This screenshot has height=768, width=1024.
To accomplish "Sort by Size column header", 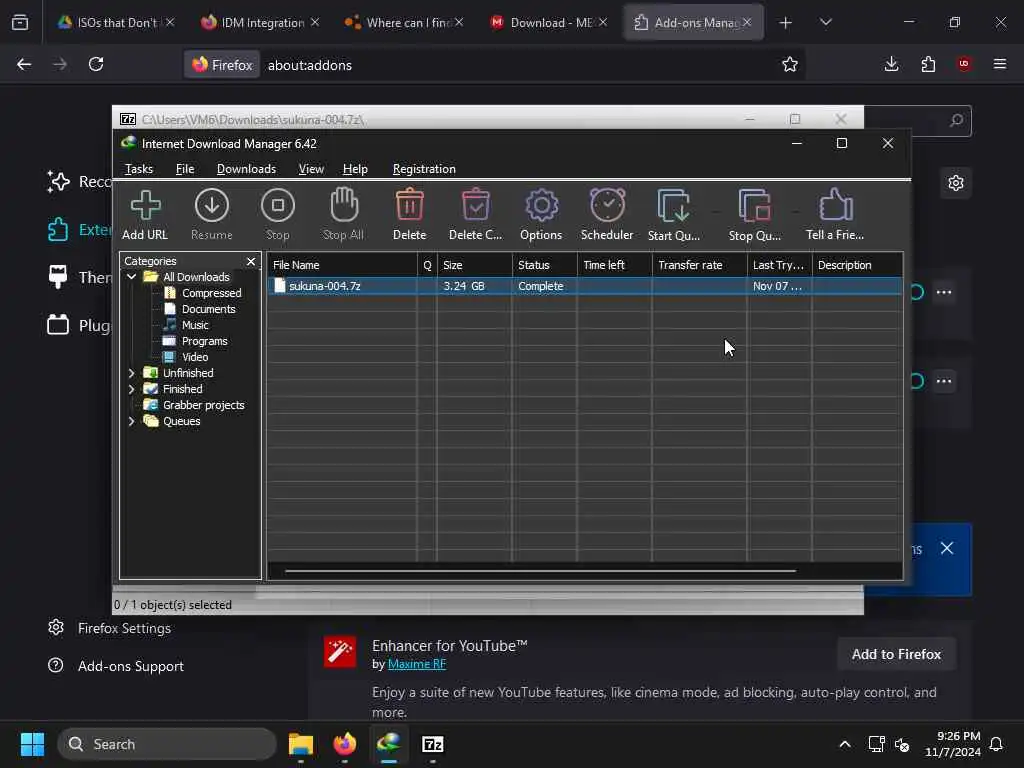I will pyautogui.click(x=475, y=265).
